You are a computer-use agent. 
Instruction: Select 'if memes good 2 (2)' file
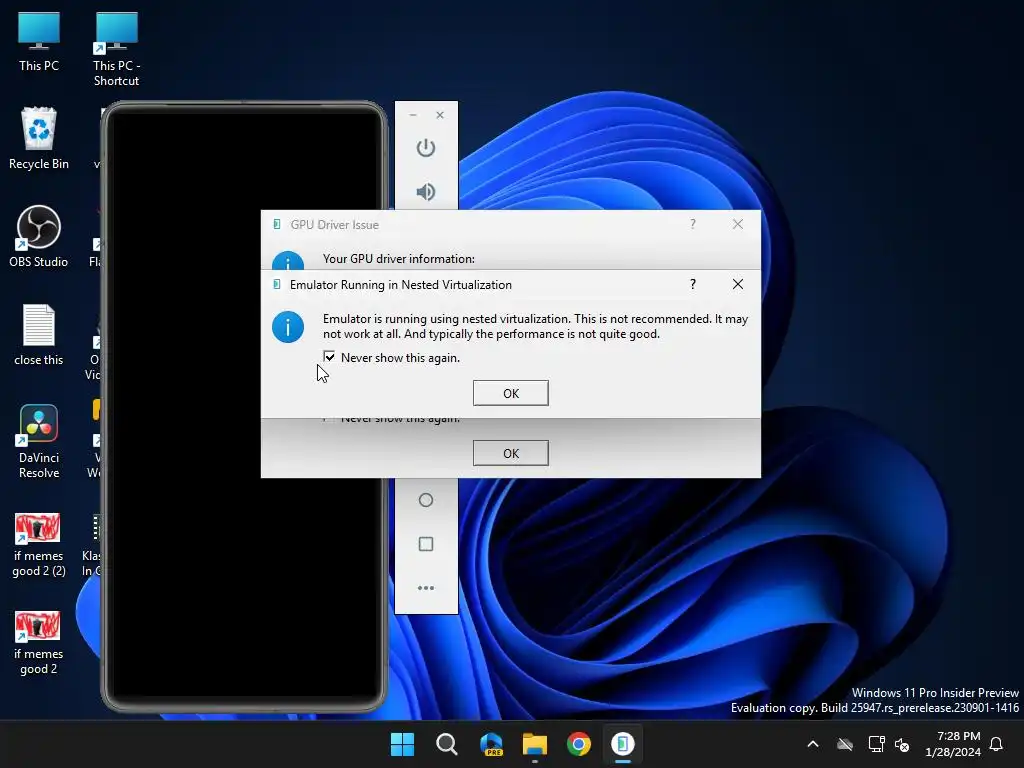[39, 545]
